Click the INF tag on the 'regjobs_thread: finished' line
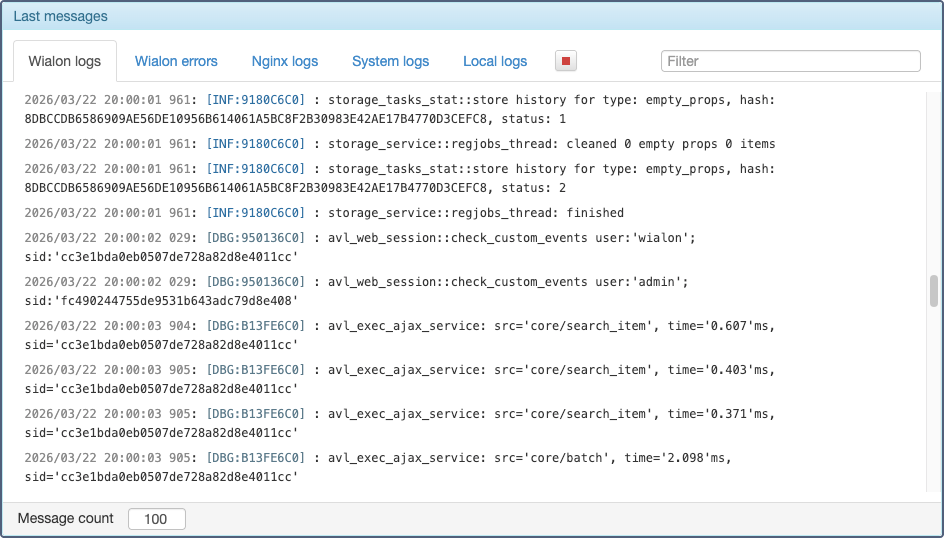Viewport: 944px width, 538px height. (255, 213)
